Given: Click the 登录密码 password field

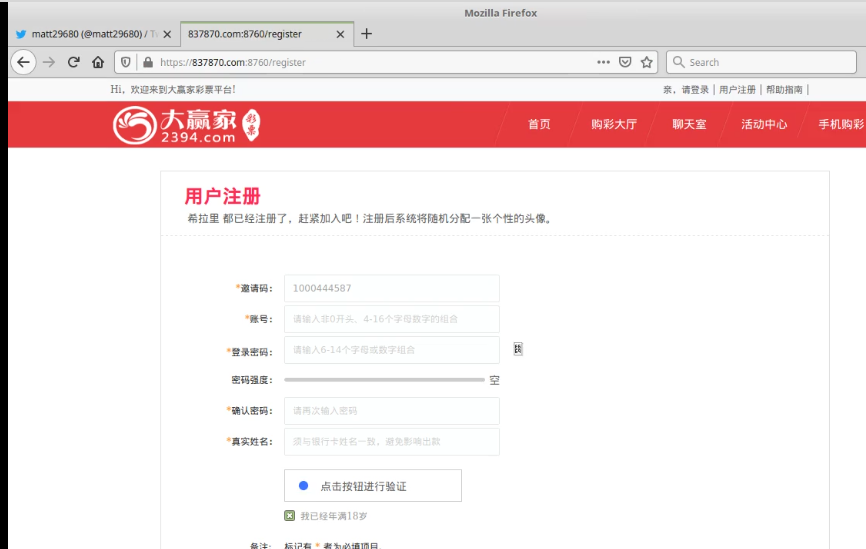Looking at the screenshot, I should tap(392, 350).
